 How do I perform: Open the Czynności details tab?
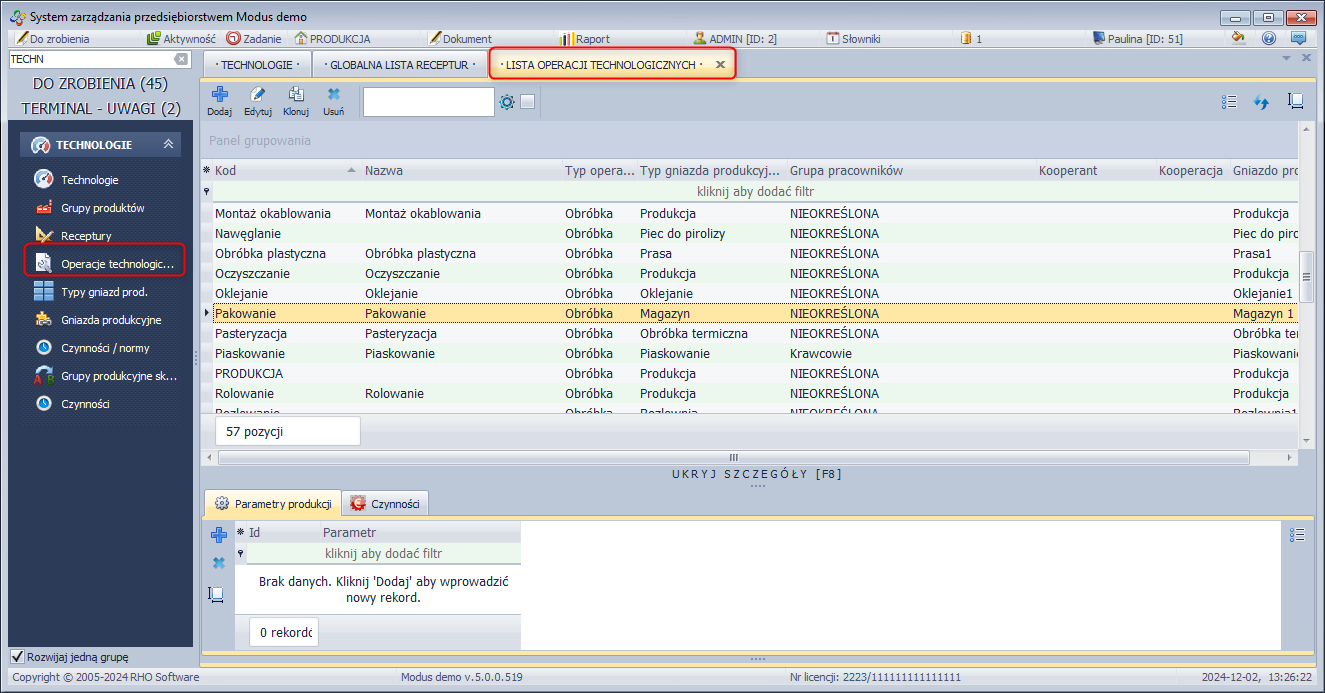[385, 504]
